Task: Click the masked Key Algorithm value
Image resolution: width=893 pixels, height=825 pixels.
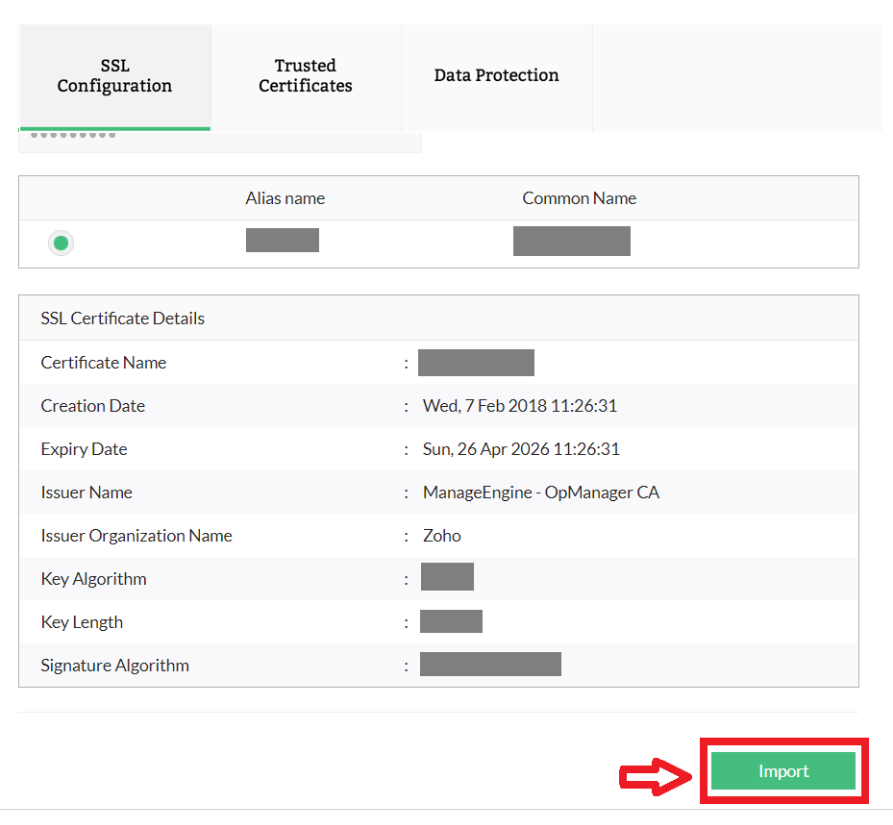Action: point(447,577)
